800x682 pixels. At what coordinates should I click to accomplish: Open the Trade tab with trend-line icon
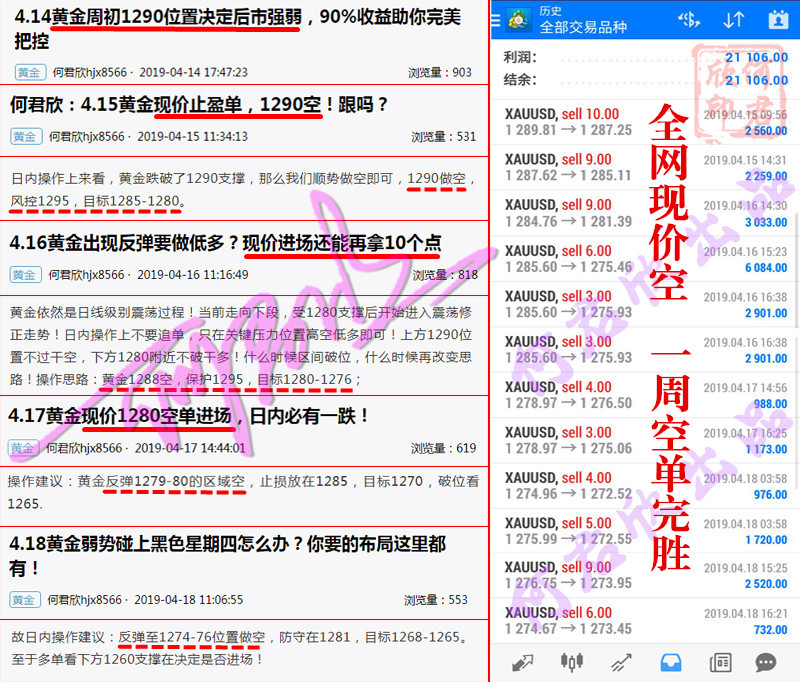[621, 661]
